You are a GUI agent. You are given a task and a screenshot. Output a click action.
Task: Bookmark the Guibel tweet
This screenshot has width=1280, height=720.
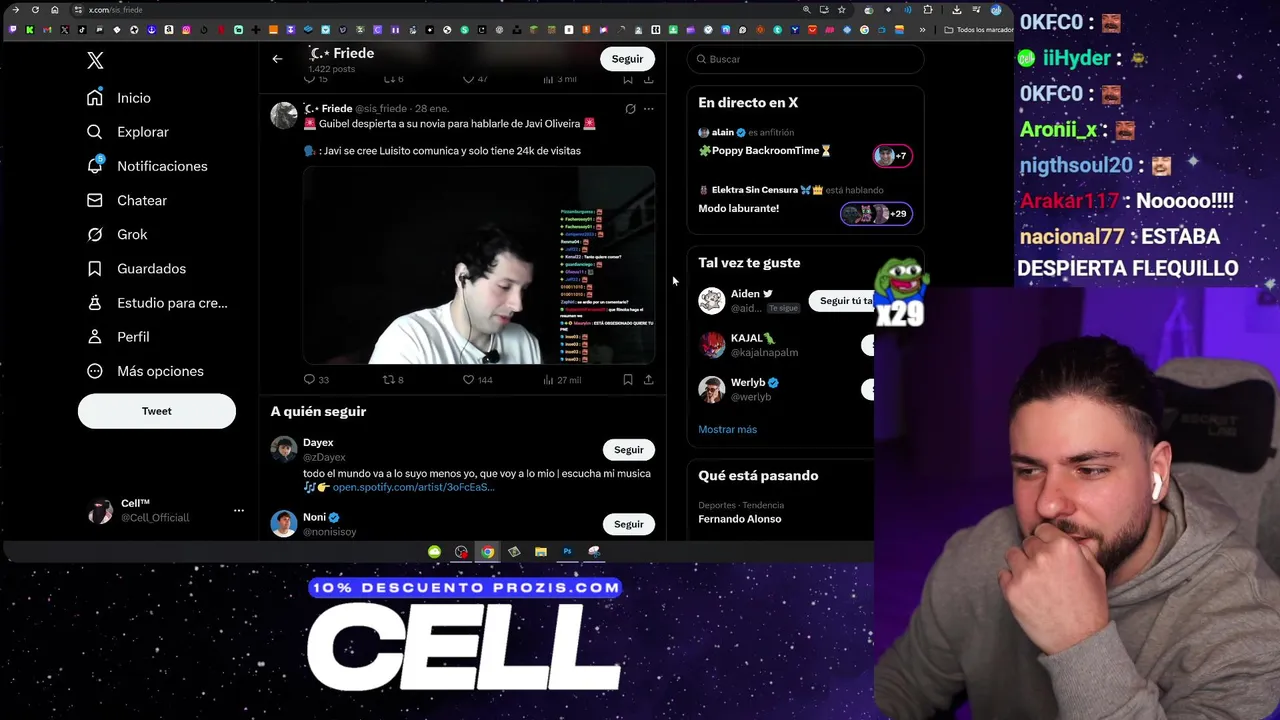pyautogui.click(x=628, y=380)
